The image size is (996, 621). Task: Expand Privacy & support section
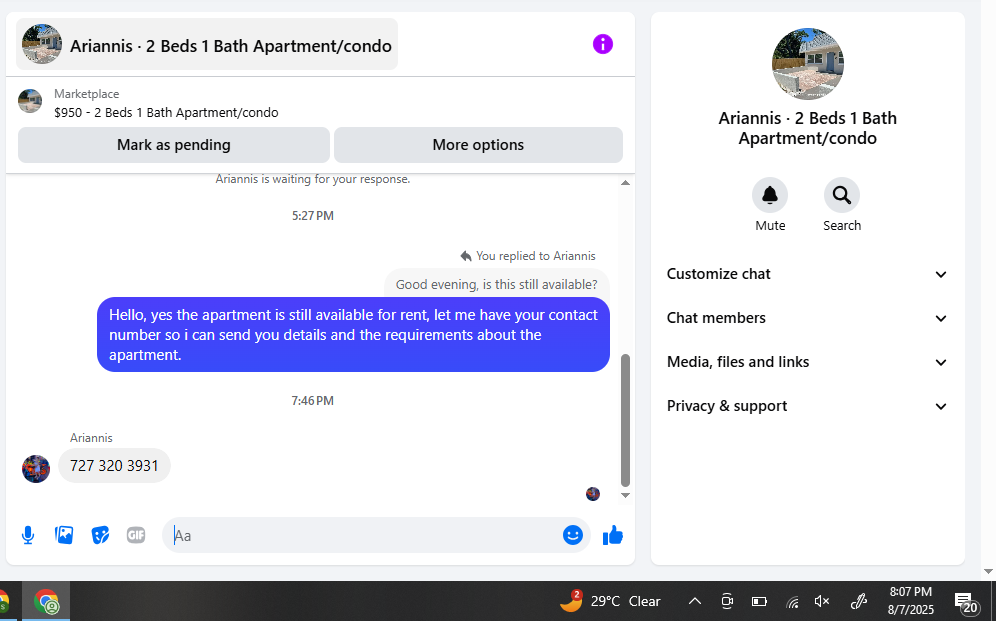pyautogui.click(x=807, y=406)
